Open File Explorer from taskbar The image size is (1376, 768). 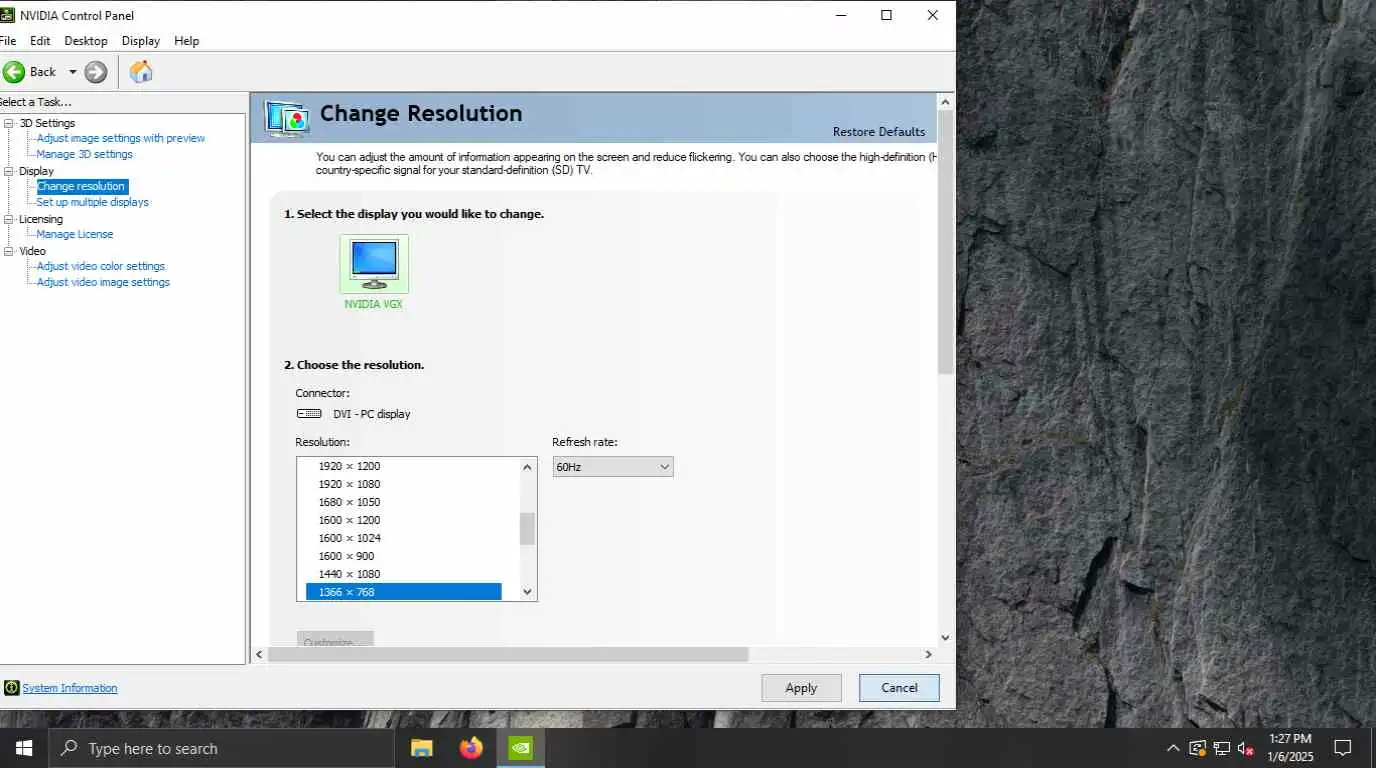[x=422, y=748]
